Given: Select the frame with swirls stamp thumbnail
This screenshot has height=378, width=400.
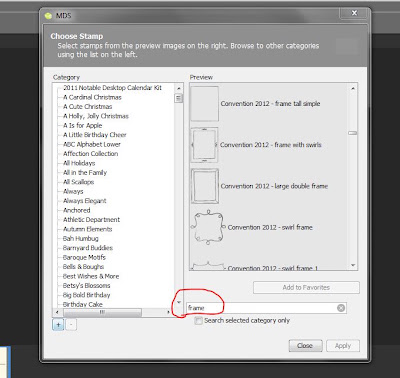Looking at the screenshot, I should (204, 145).
